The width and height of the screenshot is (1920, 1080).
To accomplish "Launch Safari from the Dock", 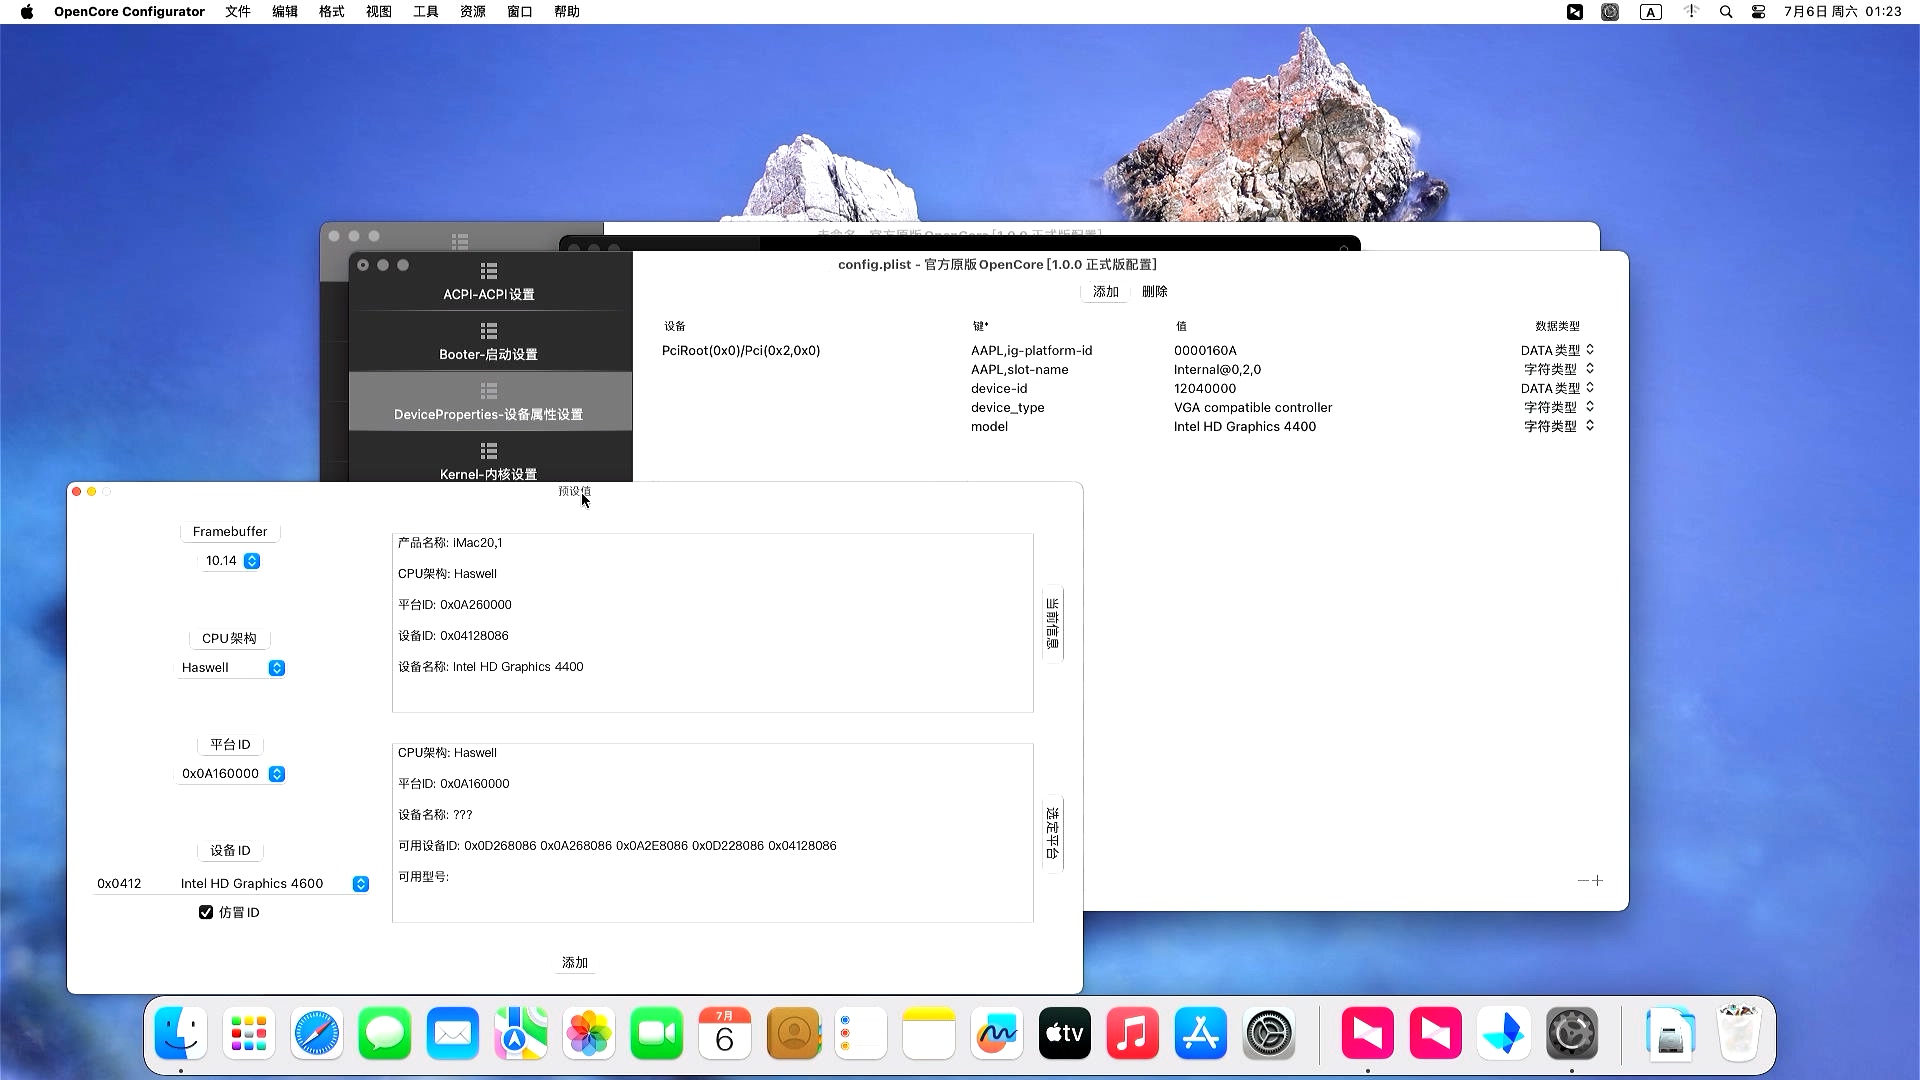I will [317, 1033].
